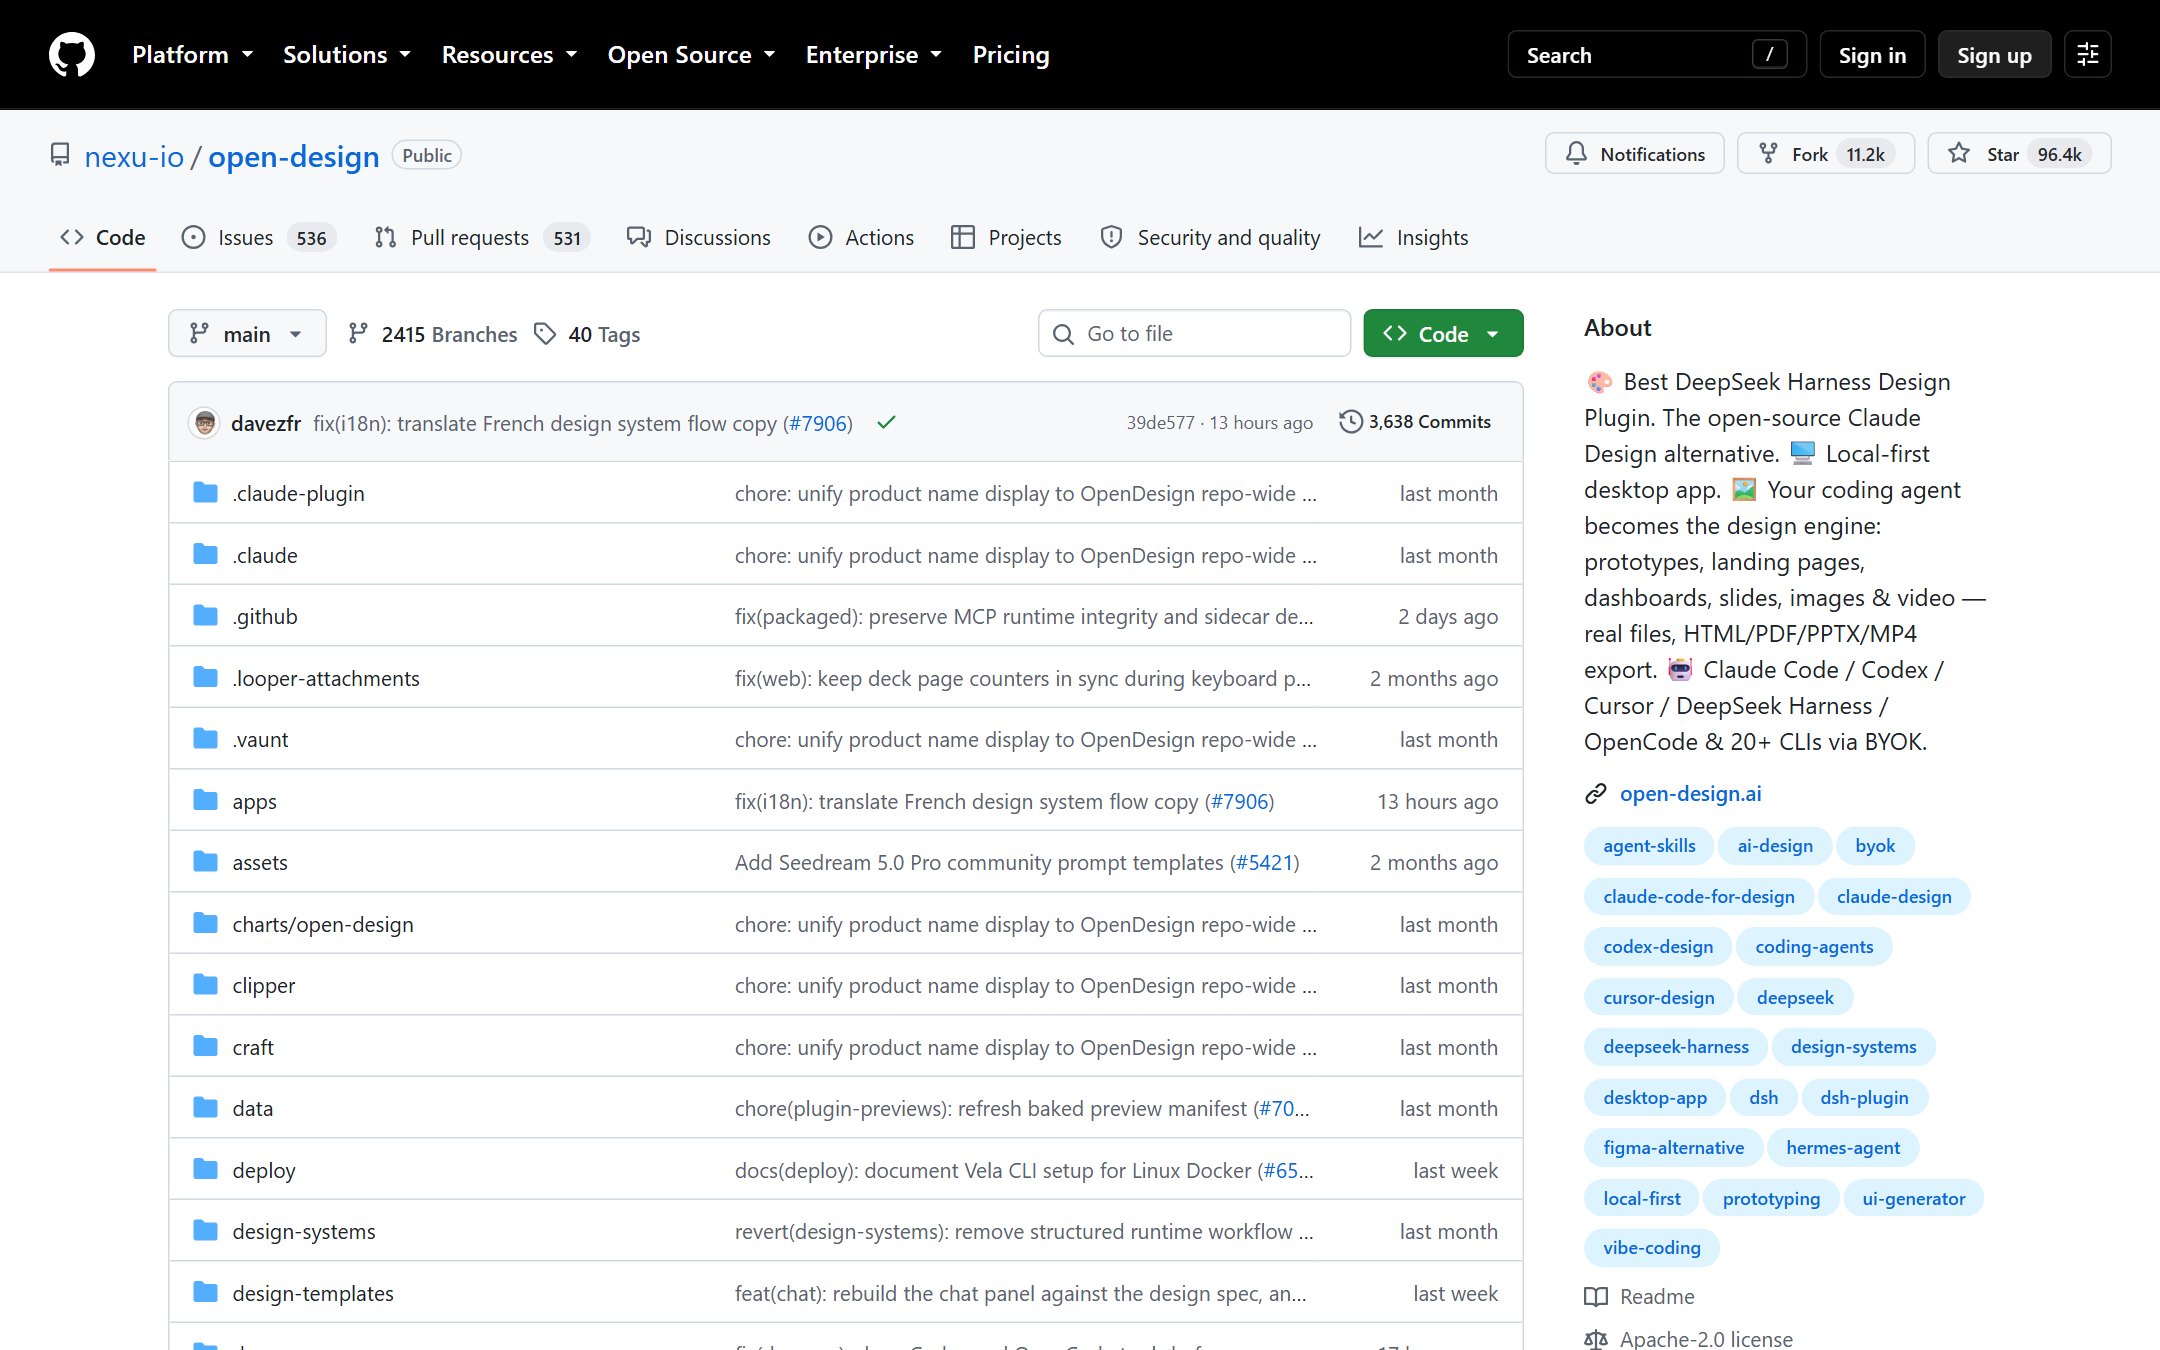Click the folder icon for .claude-plugin
Screen dimensions: 2160x1350
pyautogui.click(x=206, y=493)
